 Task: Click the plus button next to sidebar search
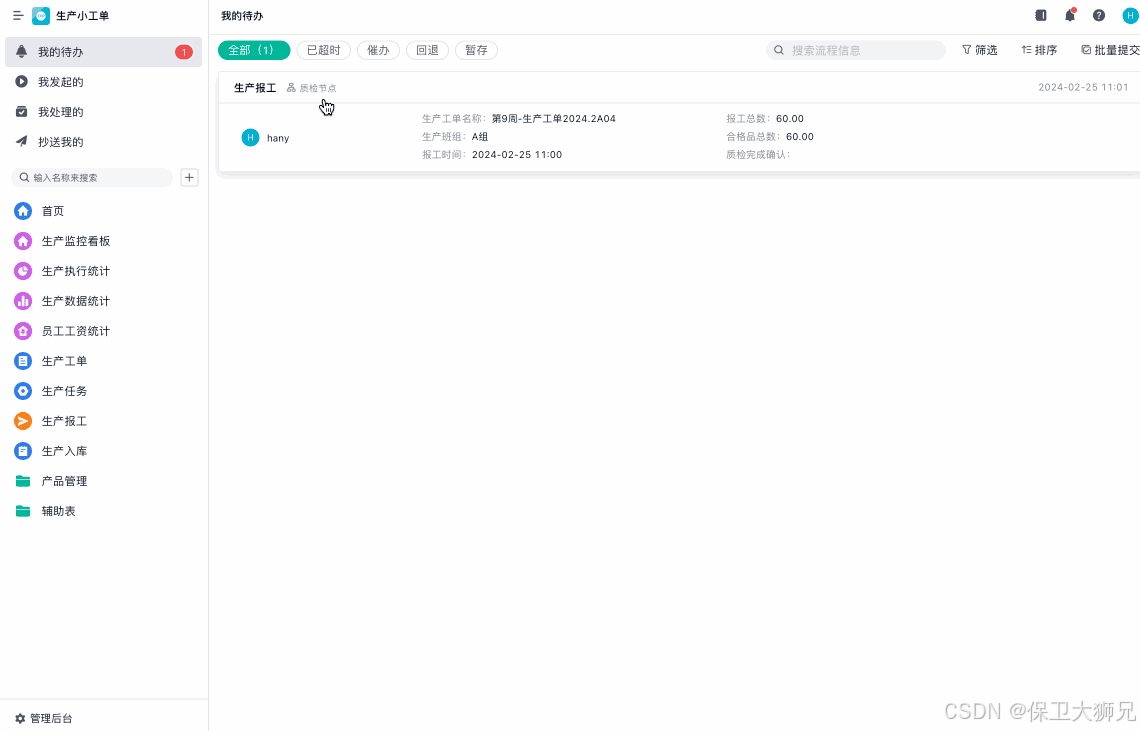click(189, 177)
